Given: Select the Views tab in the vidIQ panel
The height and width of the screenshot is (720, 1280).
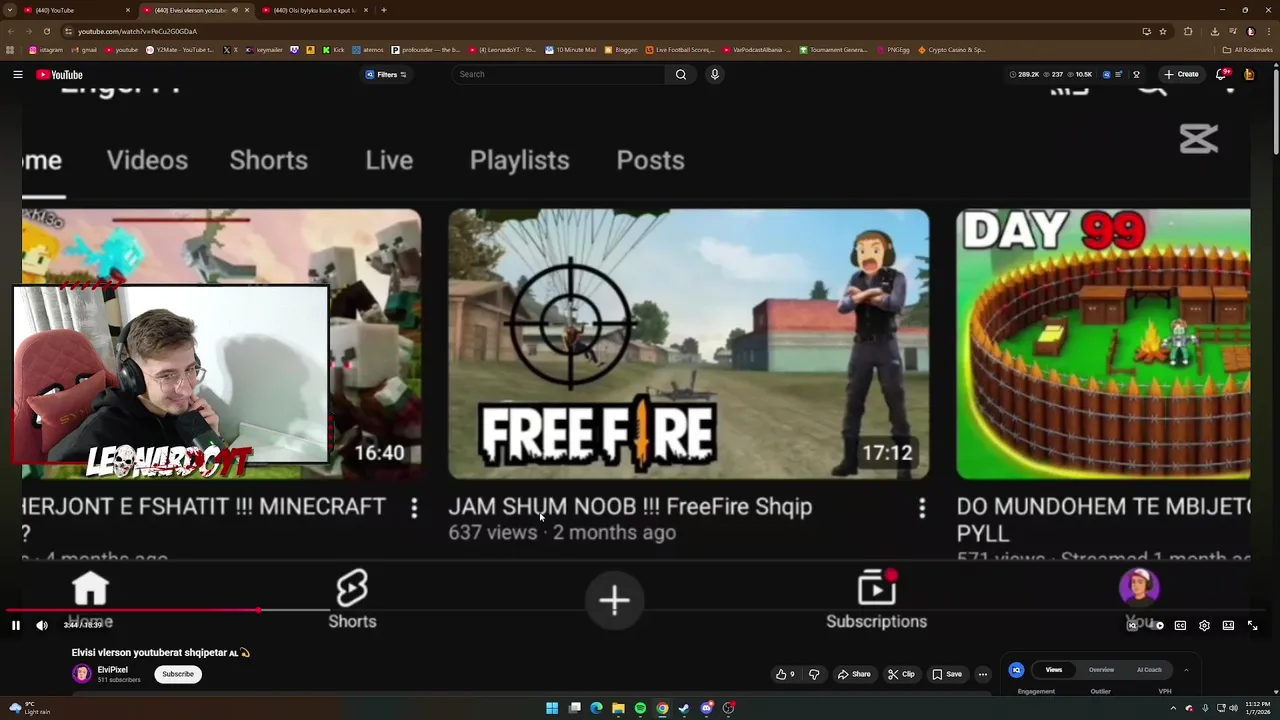Looking at the screenshot, I should click(1054, 670).
